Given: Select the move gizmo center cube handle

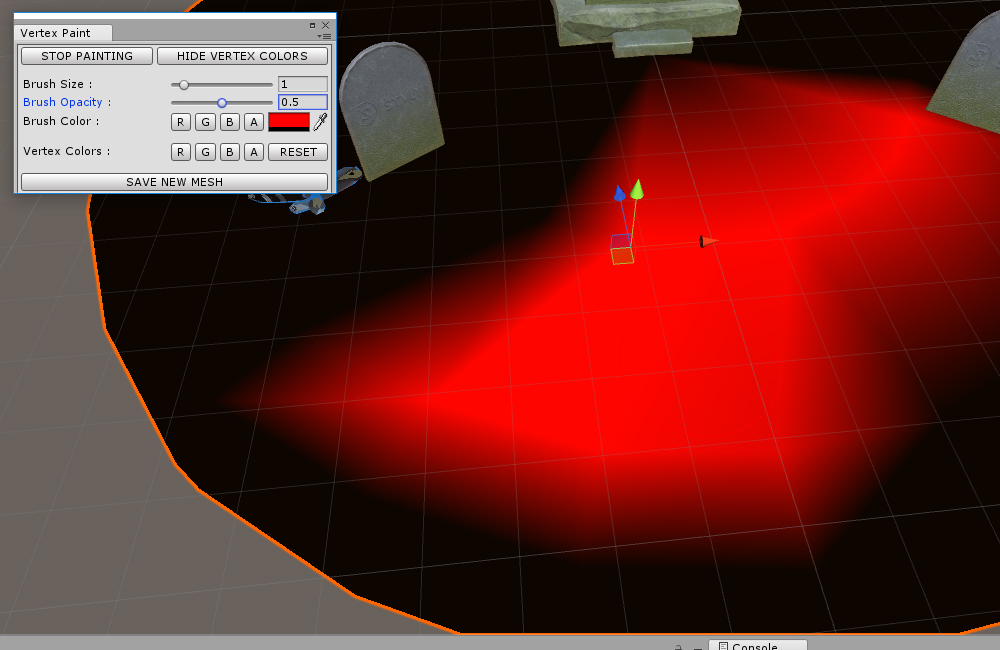Looking at the screenshot, I should click(x=622, y=249).
